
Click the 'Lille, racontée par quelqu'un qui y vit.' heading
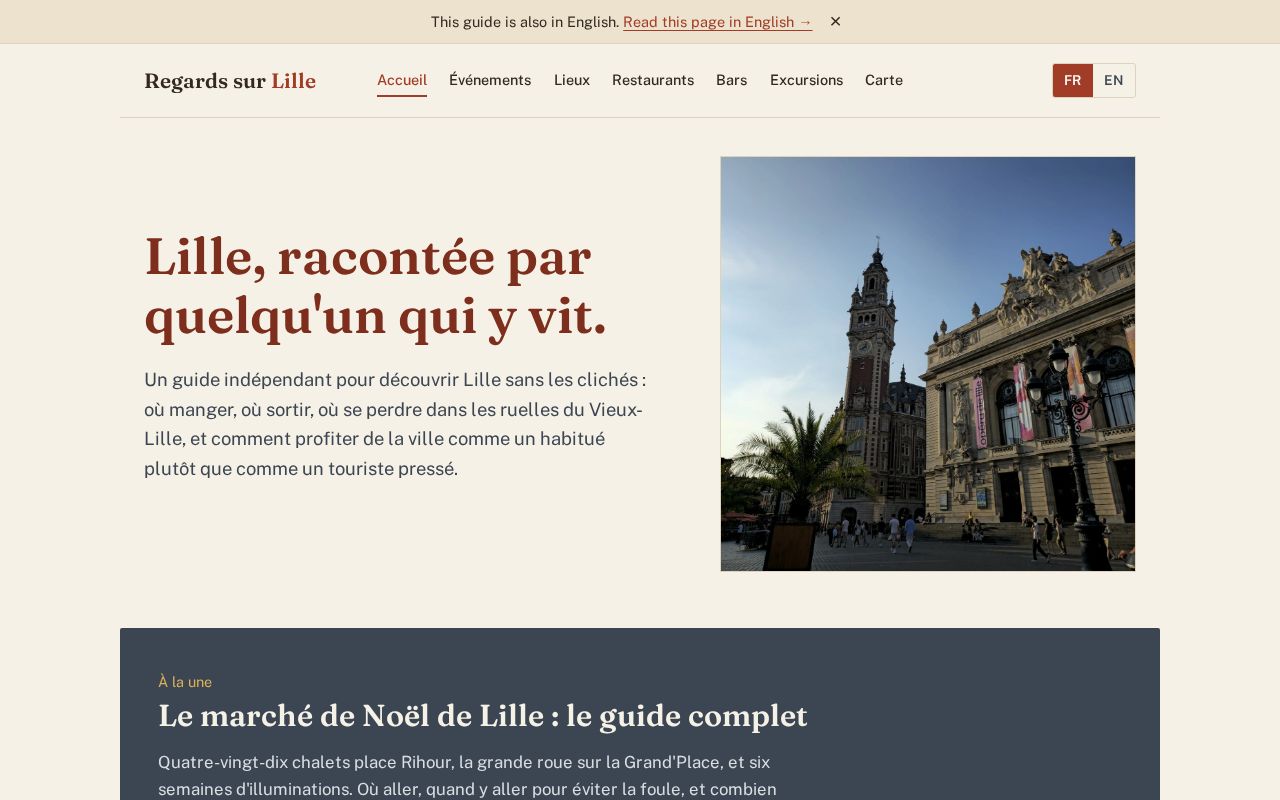point(376,286)
